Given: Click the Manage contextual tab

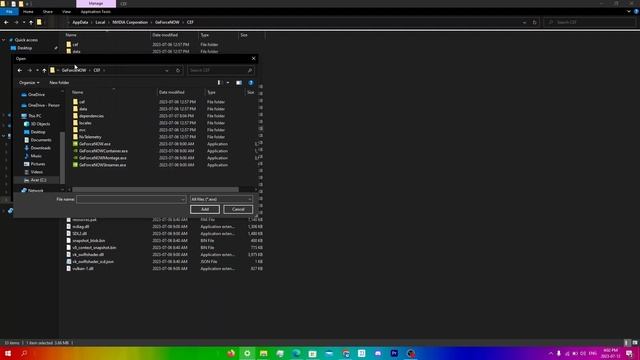Looking at the screenshot, I should point(96,4).
